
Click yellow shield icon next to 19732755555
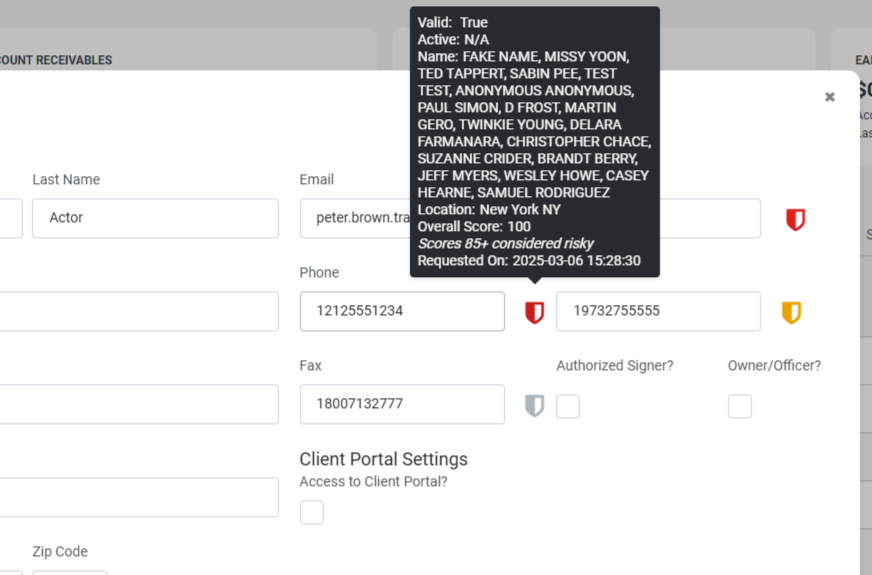pos(791,313)
